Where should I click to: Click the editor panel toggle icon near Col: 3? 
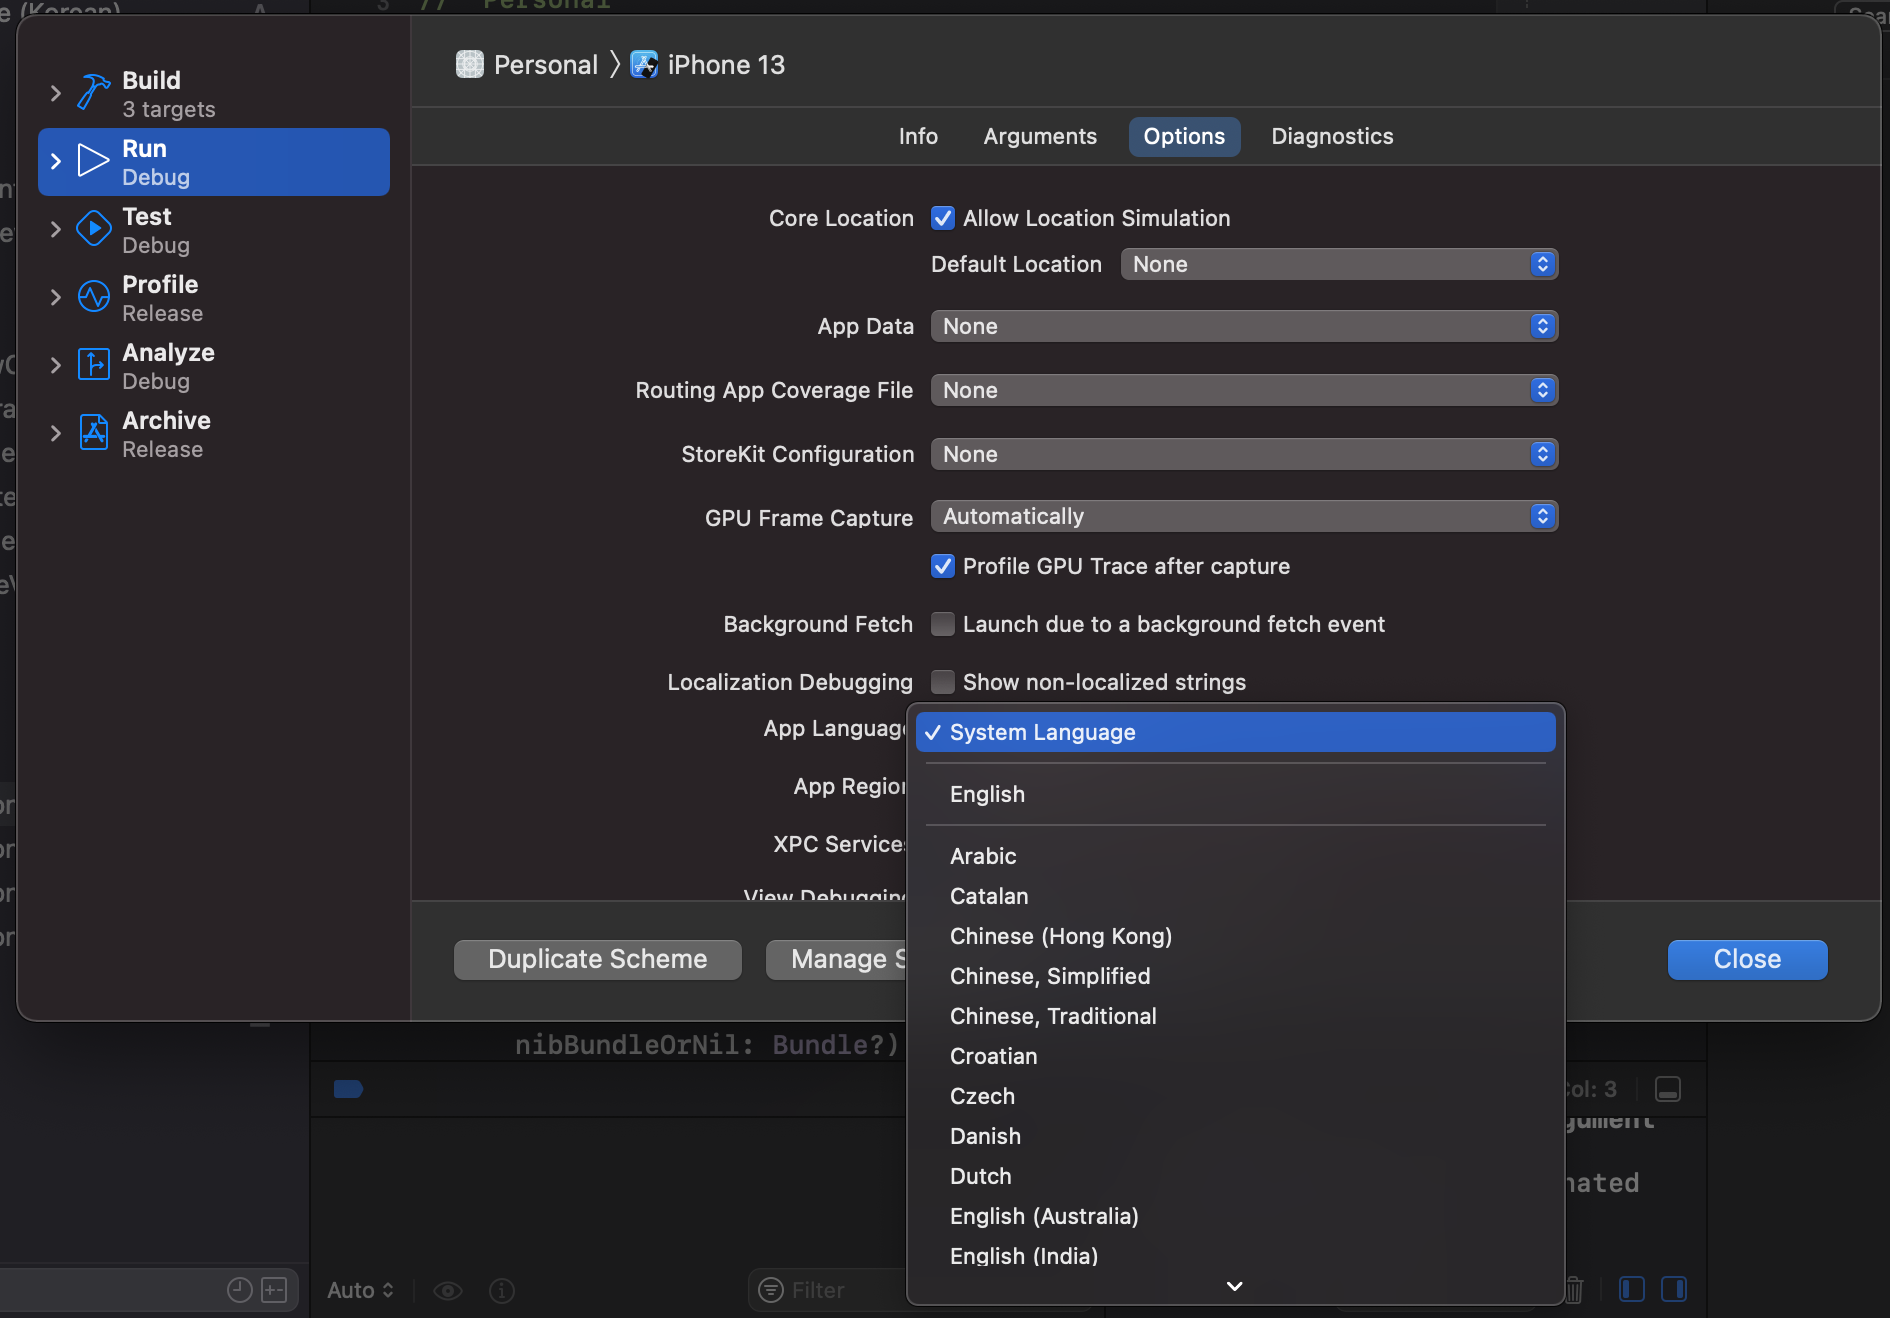click(x=1667, y=1088)
